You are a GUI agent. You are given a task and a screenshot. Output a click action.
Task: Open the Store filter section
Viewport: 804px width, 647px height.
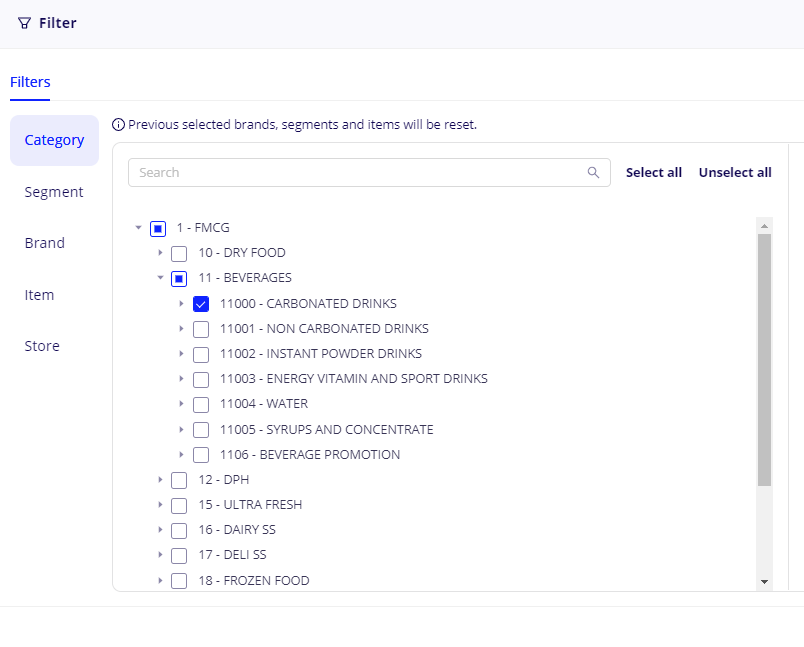pos(42,346)
